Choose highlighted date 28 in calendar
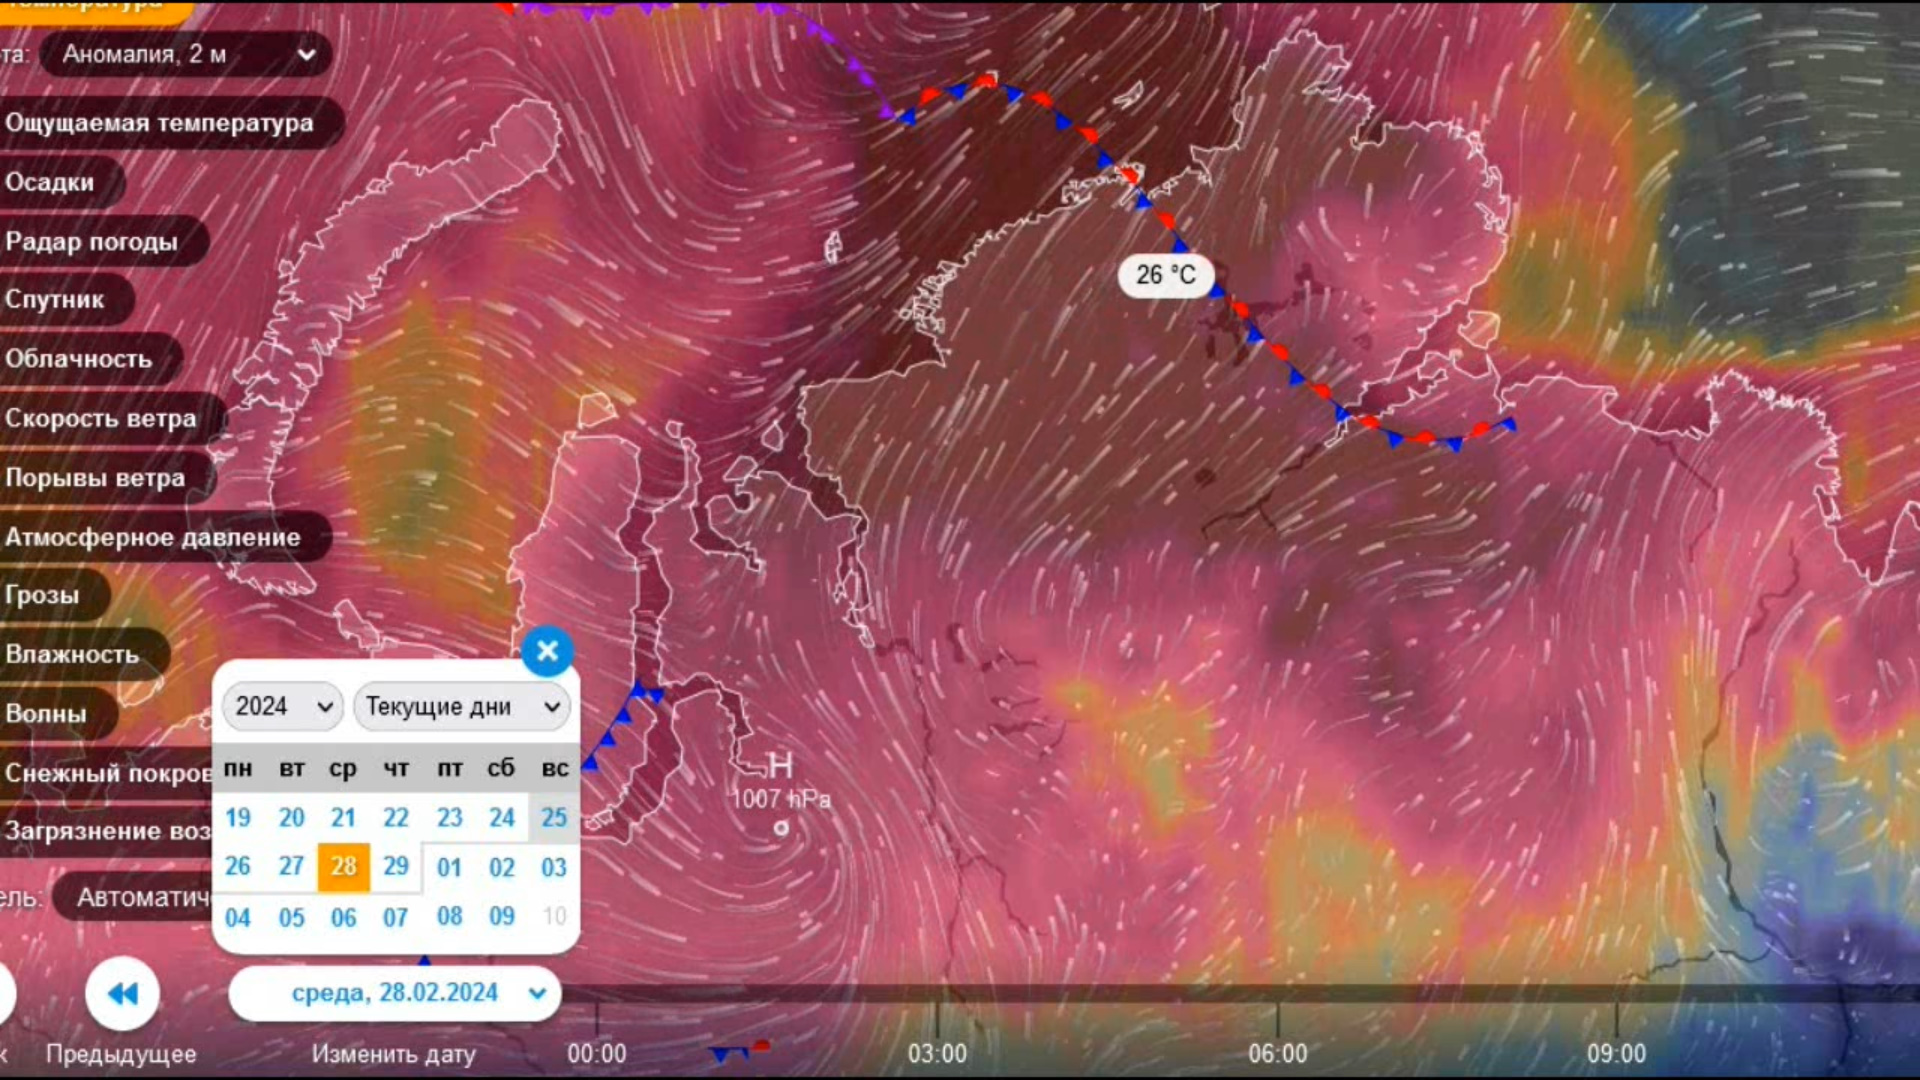Image resolution: width=1920 pixels, height=1080 pixels. point(343,866)
